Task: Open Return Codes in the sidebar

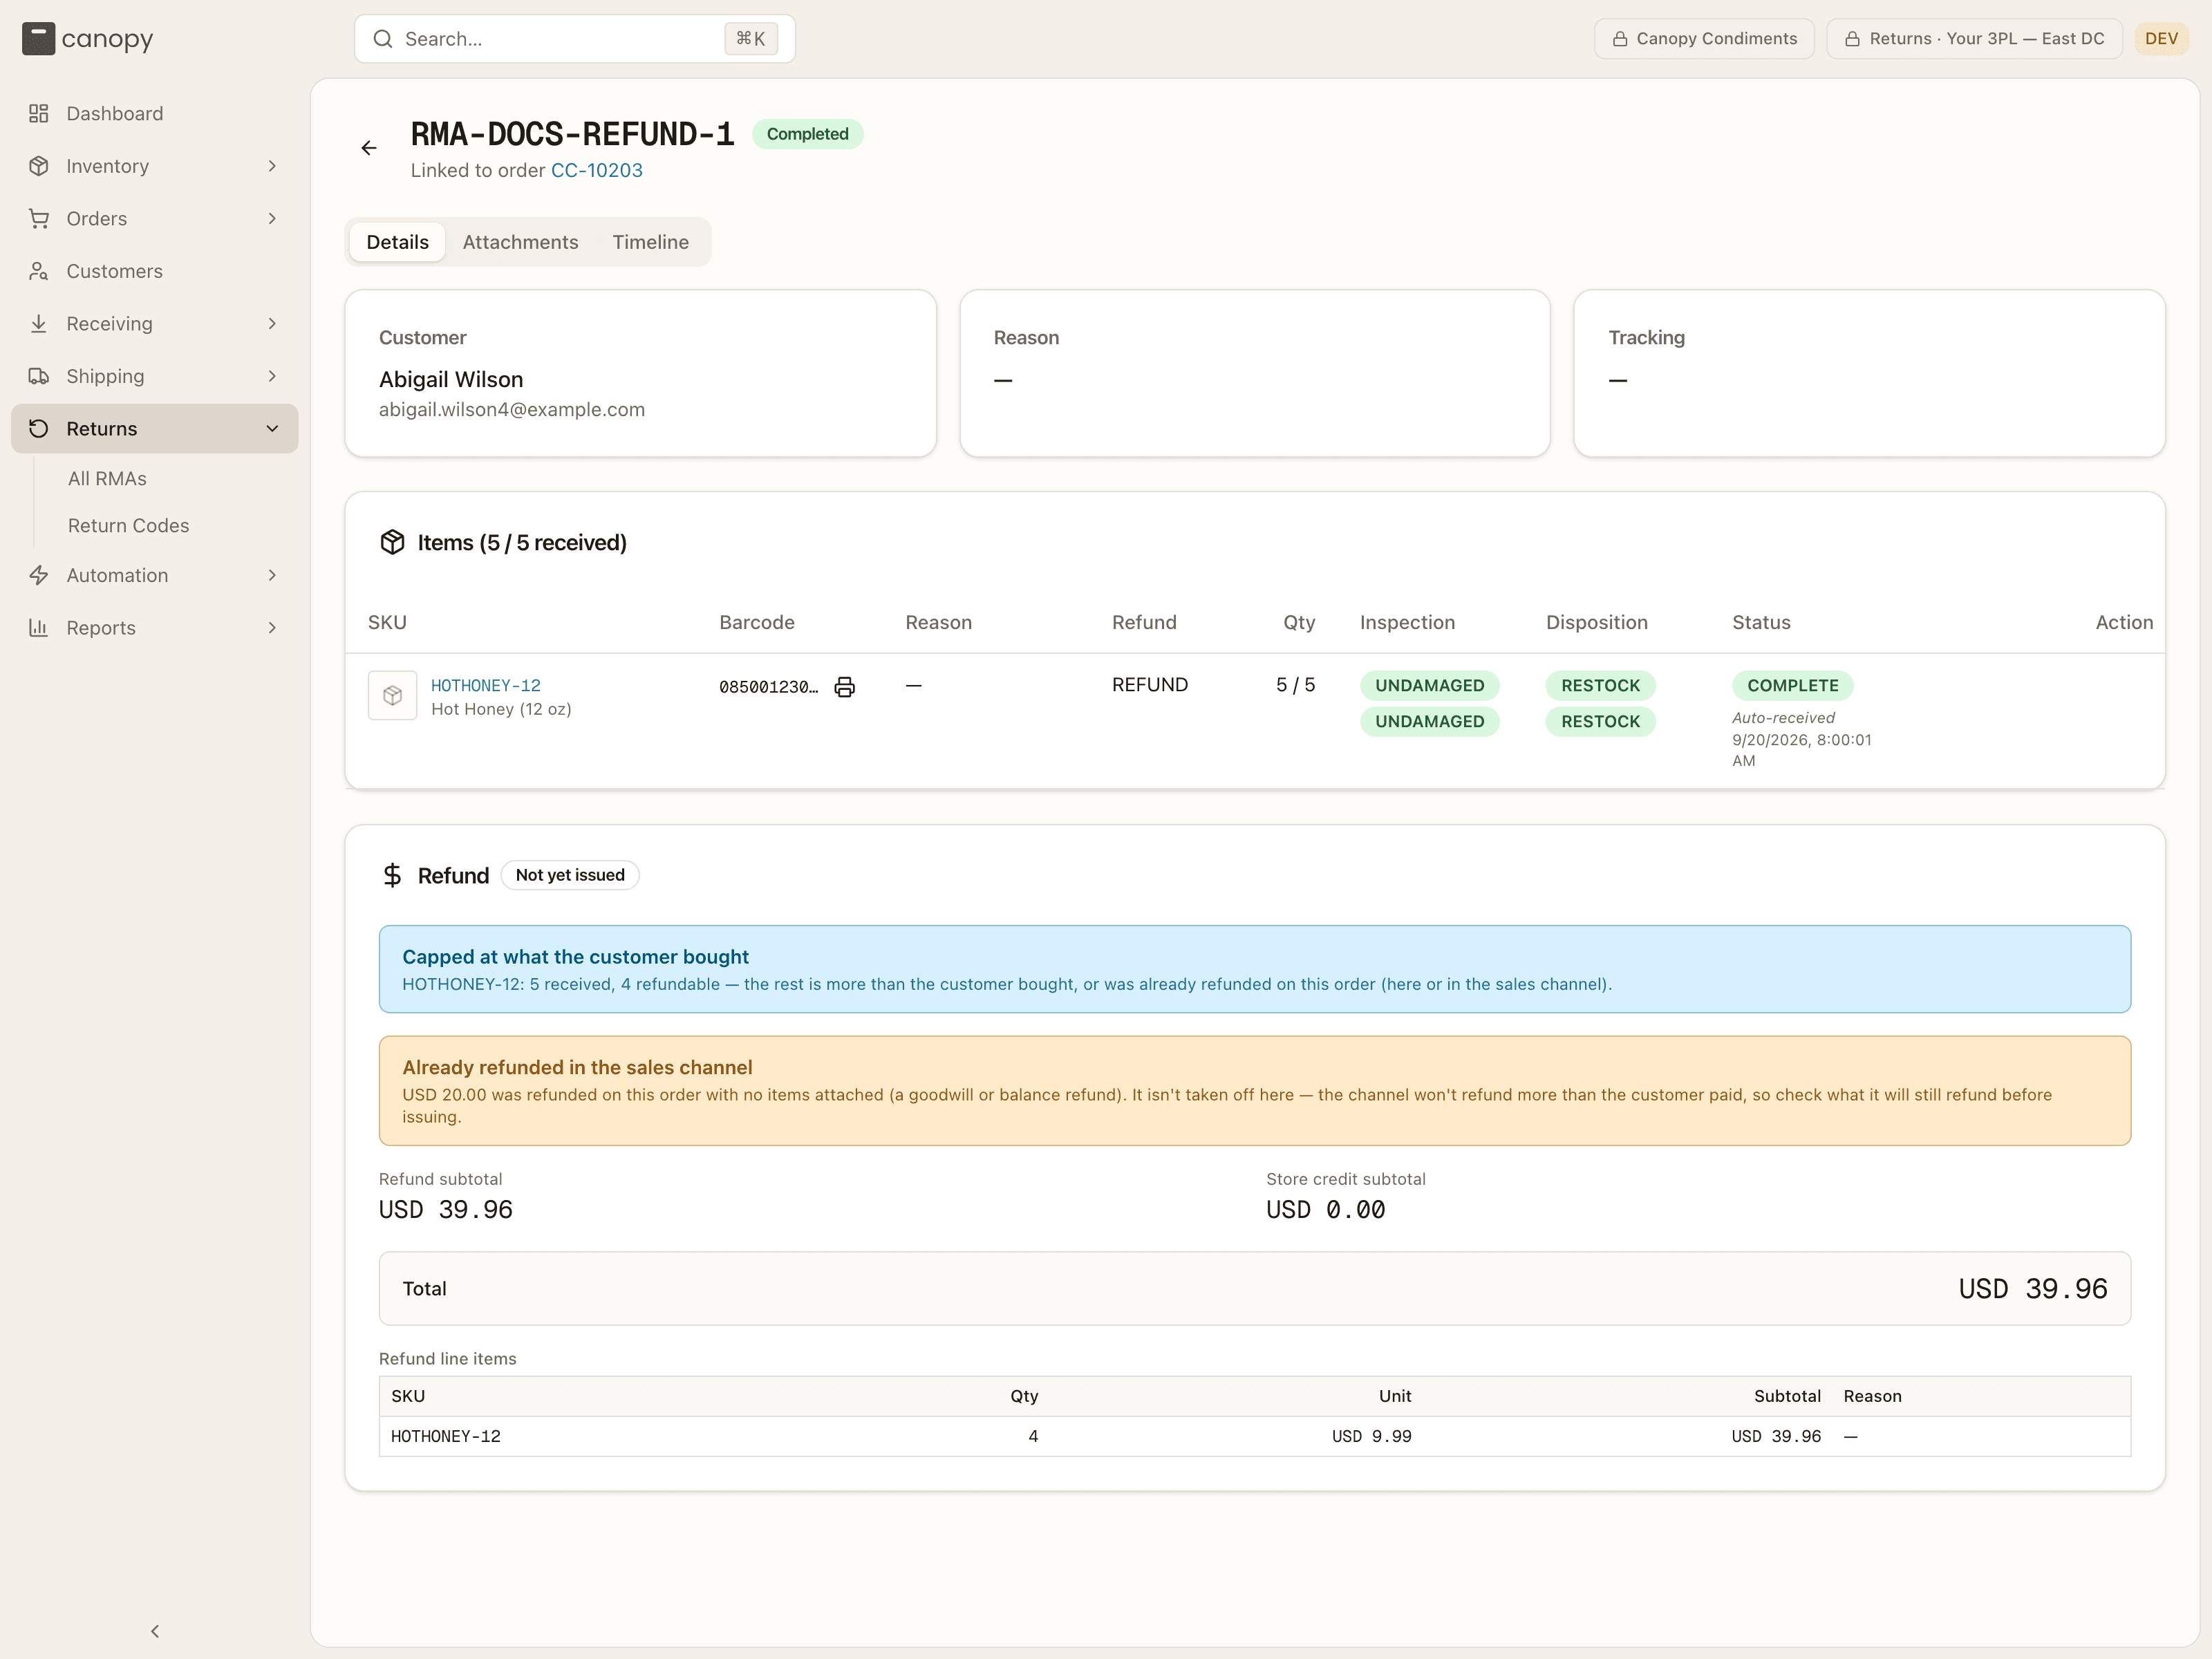Action: [x=128, y=526]
